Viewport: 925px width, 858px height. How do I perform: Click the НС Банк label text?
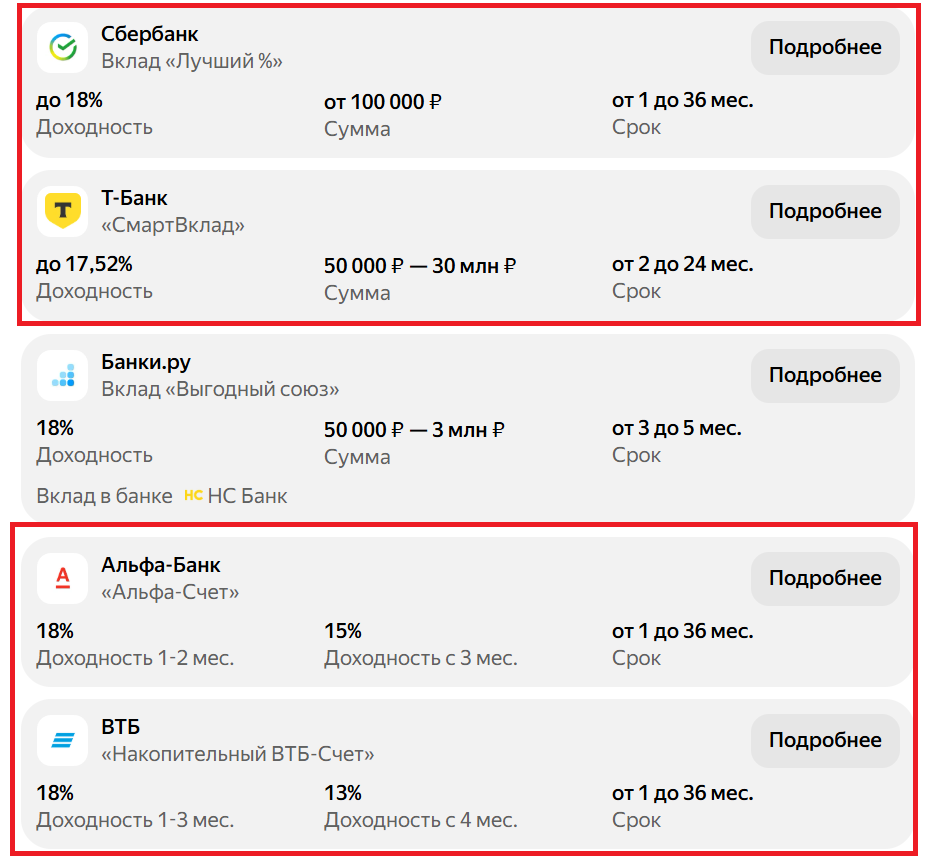coord(247,496)
